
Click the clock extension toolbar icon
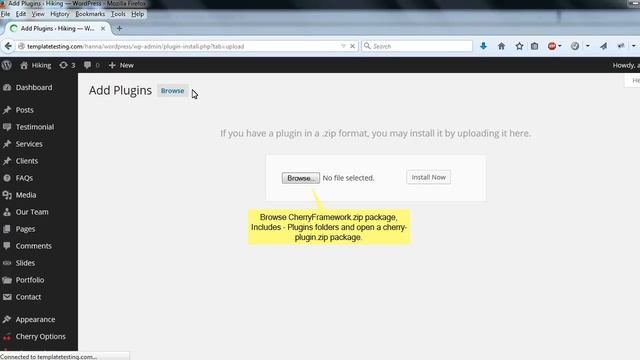pyautogui.click(x=575, y=46)
